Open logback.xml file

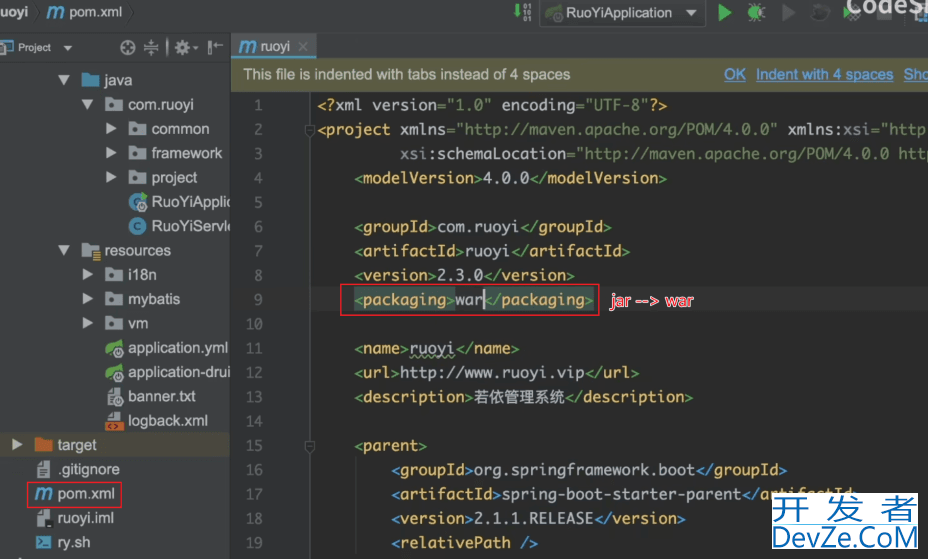[157, 421]
